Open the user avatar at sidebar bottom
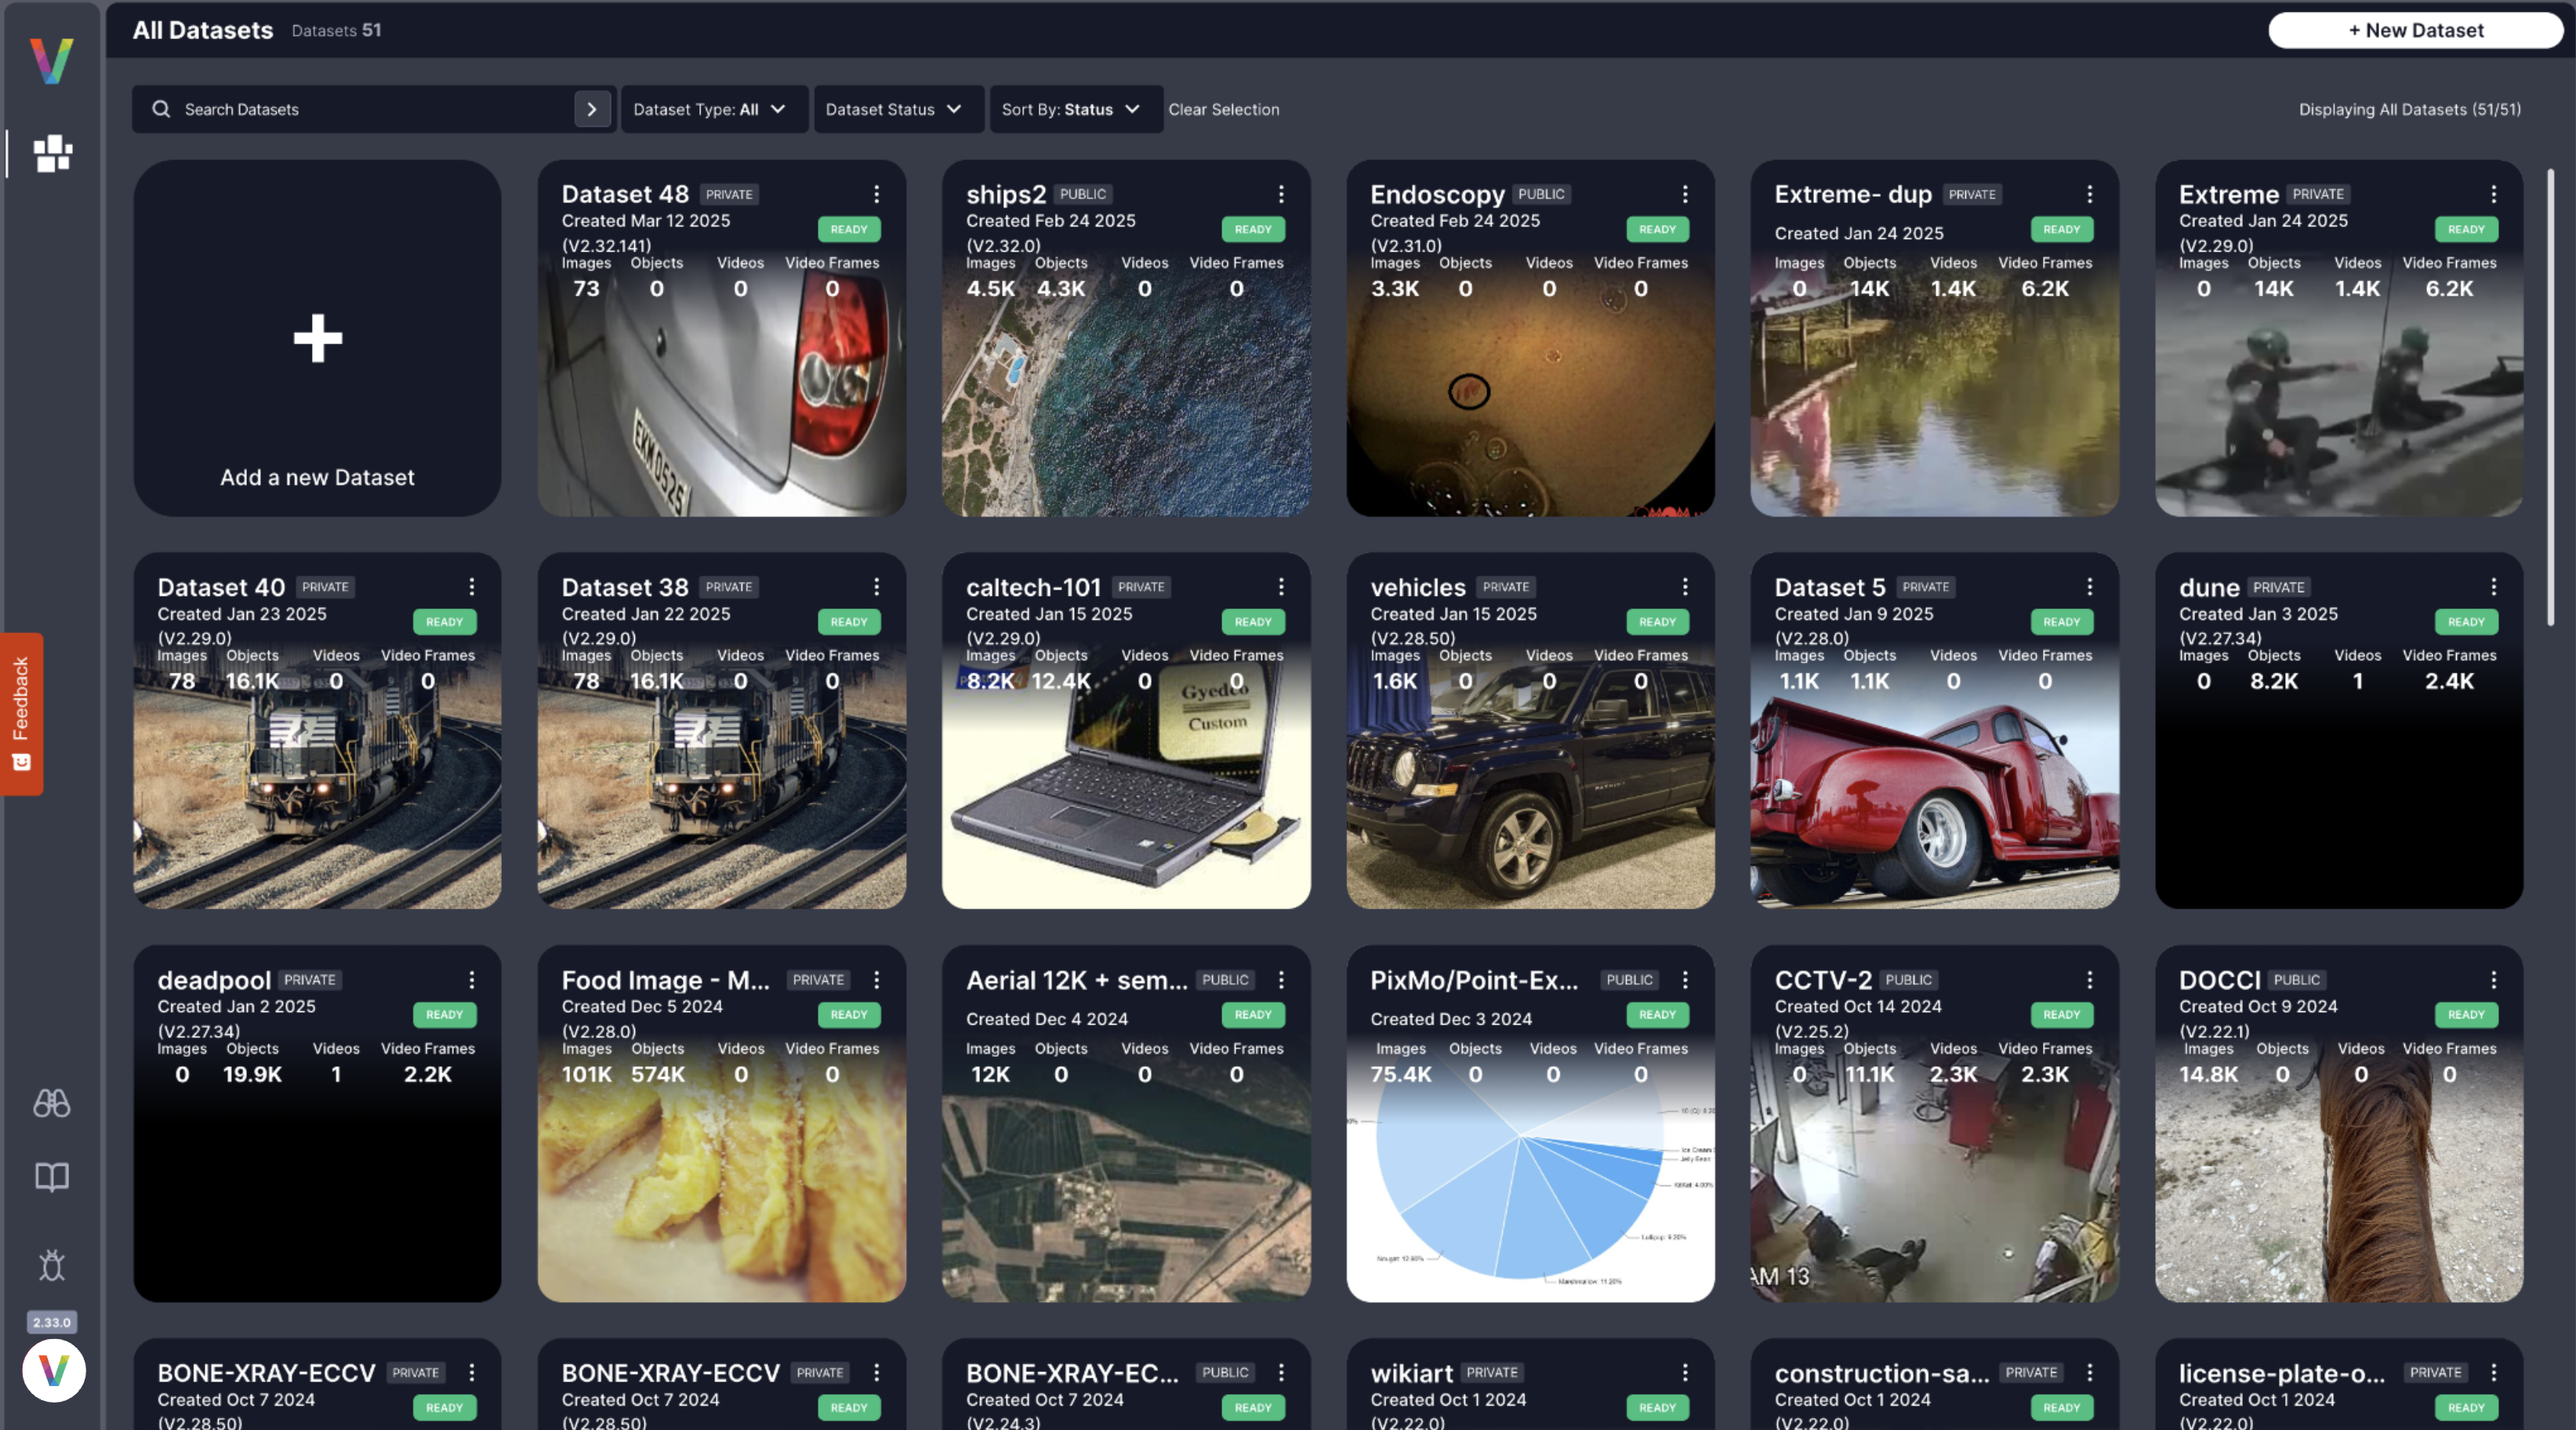 (x=53, y=1370)
